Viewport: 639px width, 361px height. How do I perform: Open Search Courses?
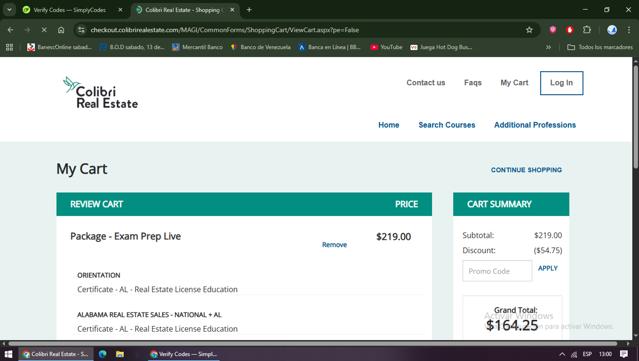tap(447, 125)
